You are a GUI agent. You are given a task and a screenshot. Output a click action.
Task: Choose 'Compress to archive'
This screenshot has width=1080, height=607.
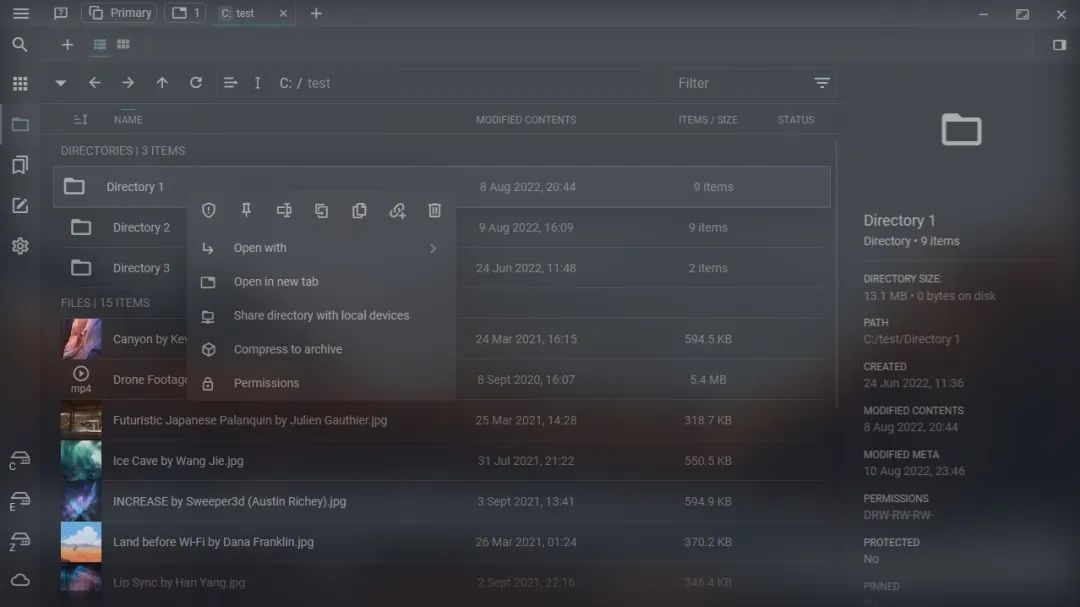pyautogui.click(x=321, y=349)
